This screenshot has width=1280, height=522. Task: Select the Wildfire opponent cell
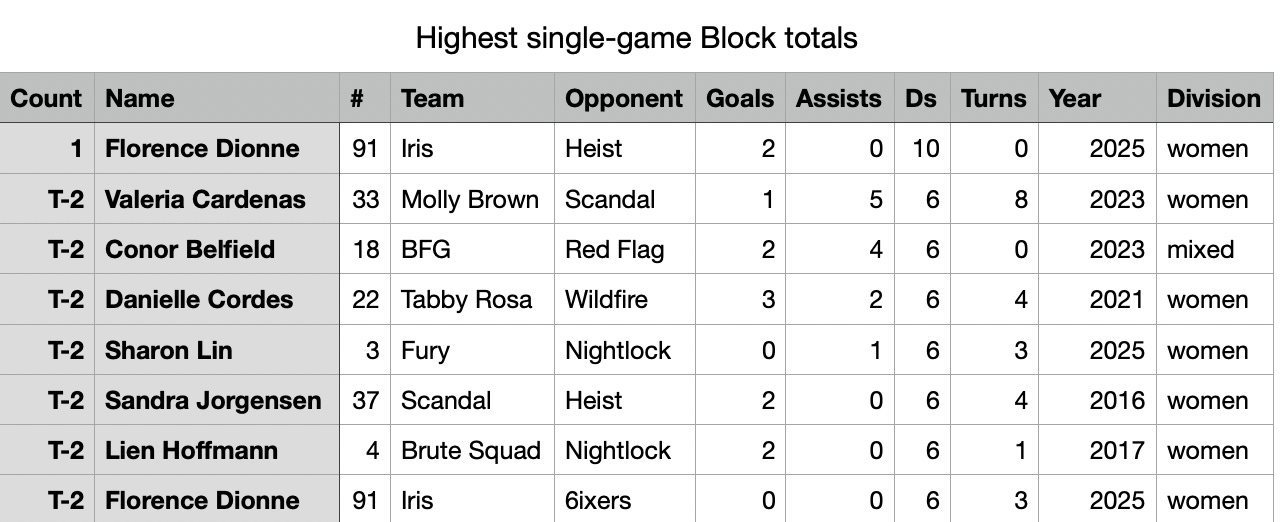point(624,299)
